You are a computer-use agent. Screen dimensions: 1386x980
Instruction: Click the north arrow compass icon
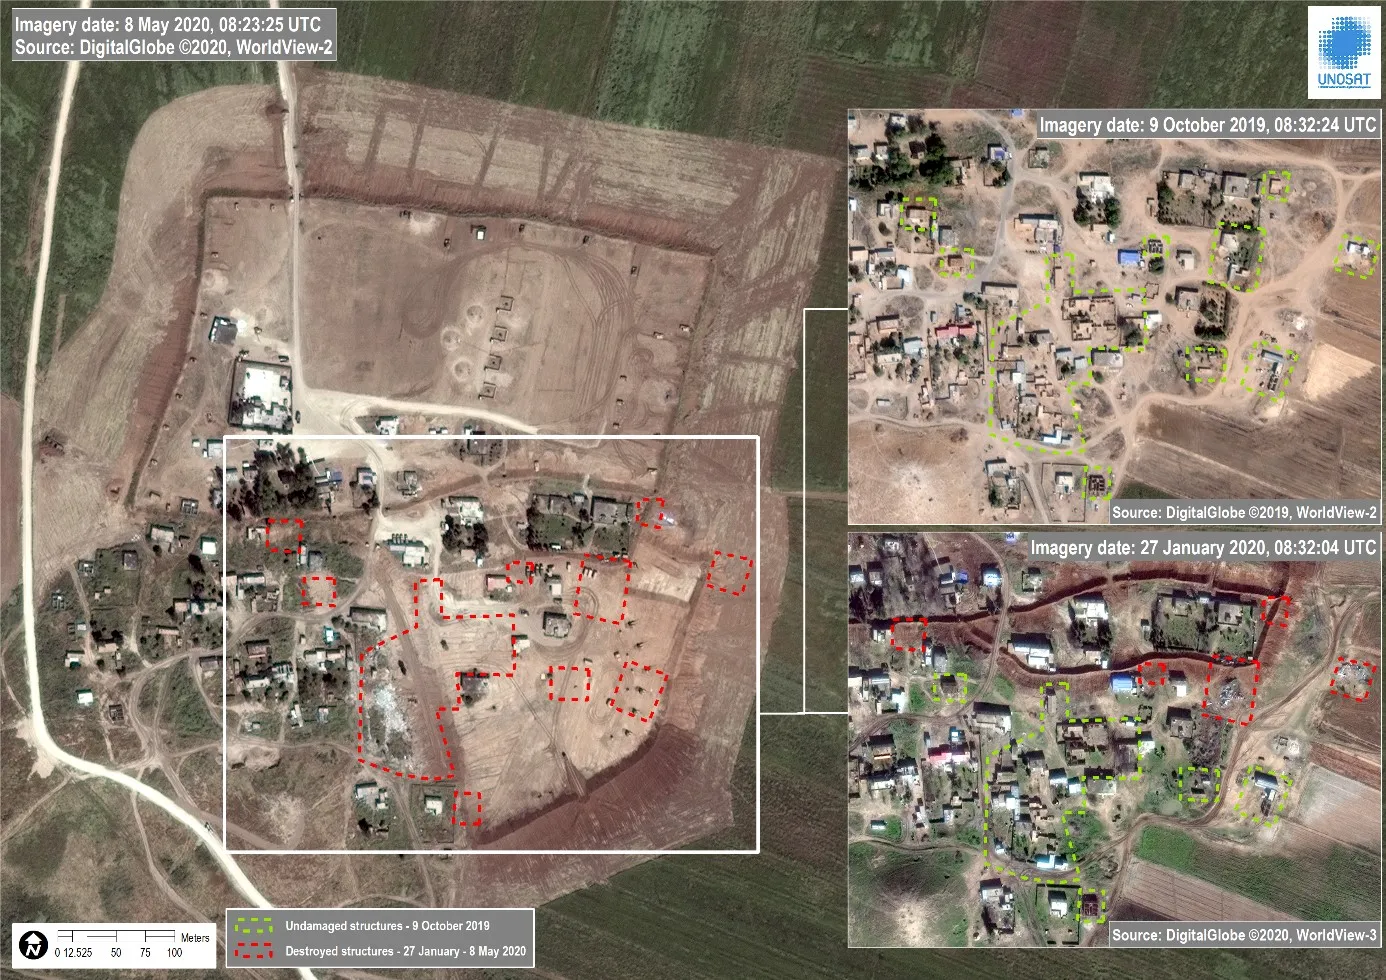(35, 944)
